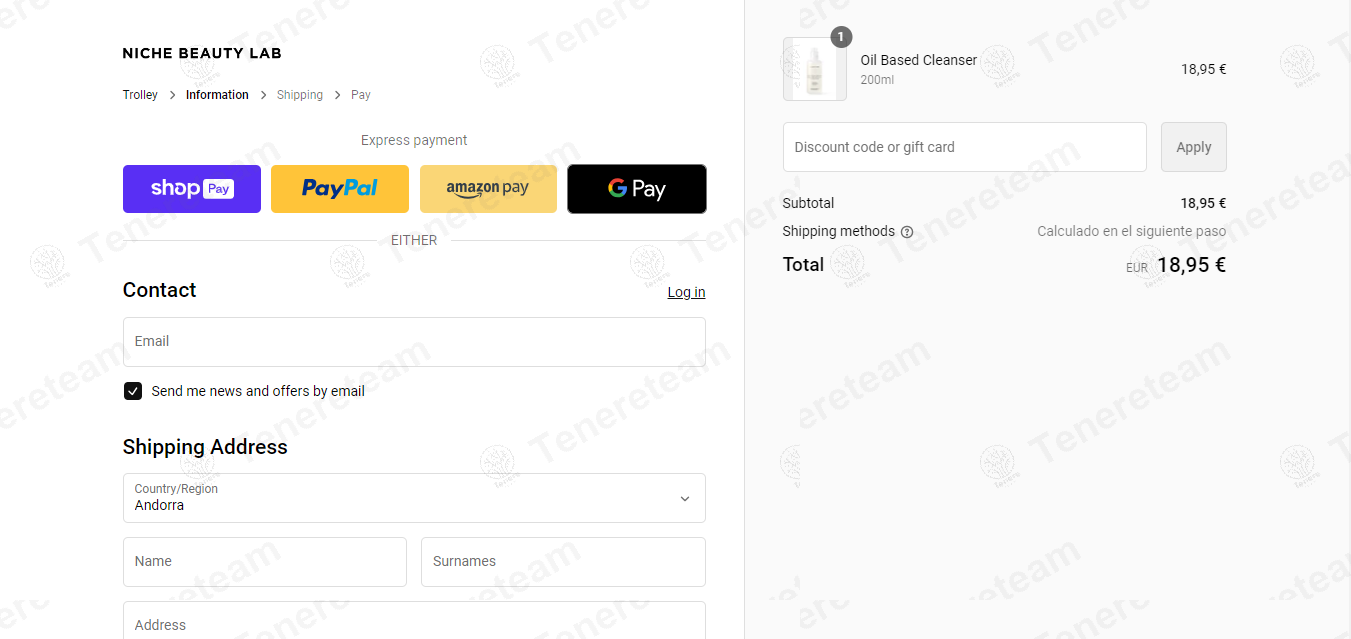This screenshot has width=1351, height=639.
Task: Click the Shipping Address heading
Action: 205,447
